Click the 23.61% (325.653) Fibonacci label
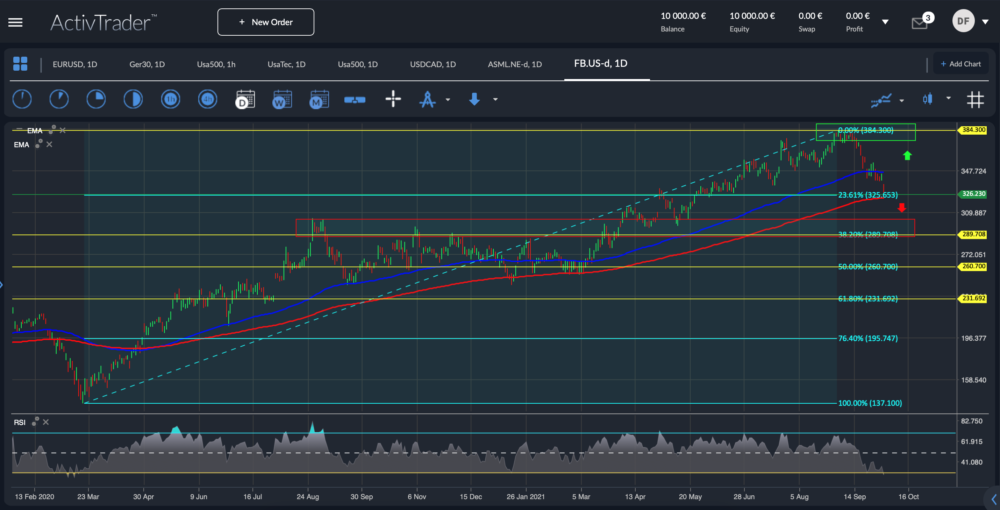Image resolution: width=1000 pixels, height=510 pixels. (x=868, y=194)
